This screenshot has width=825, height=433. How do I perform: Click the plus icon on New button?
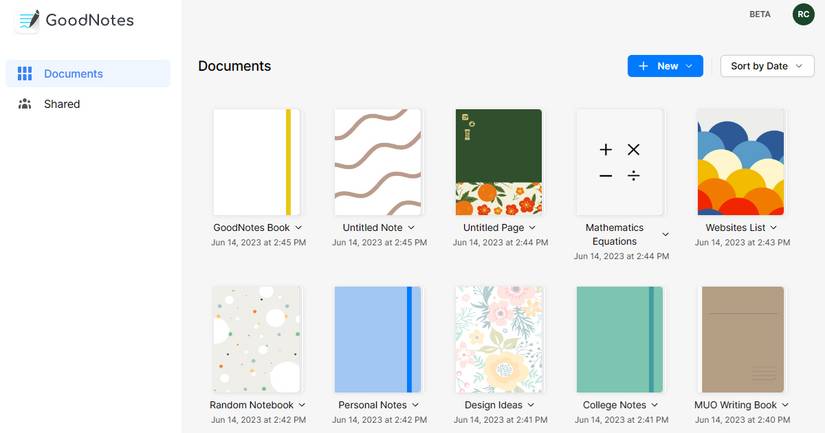coord(643,66)
